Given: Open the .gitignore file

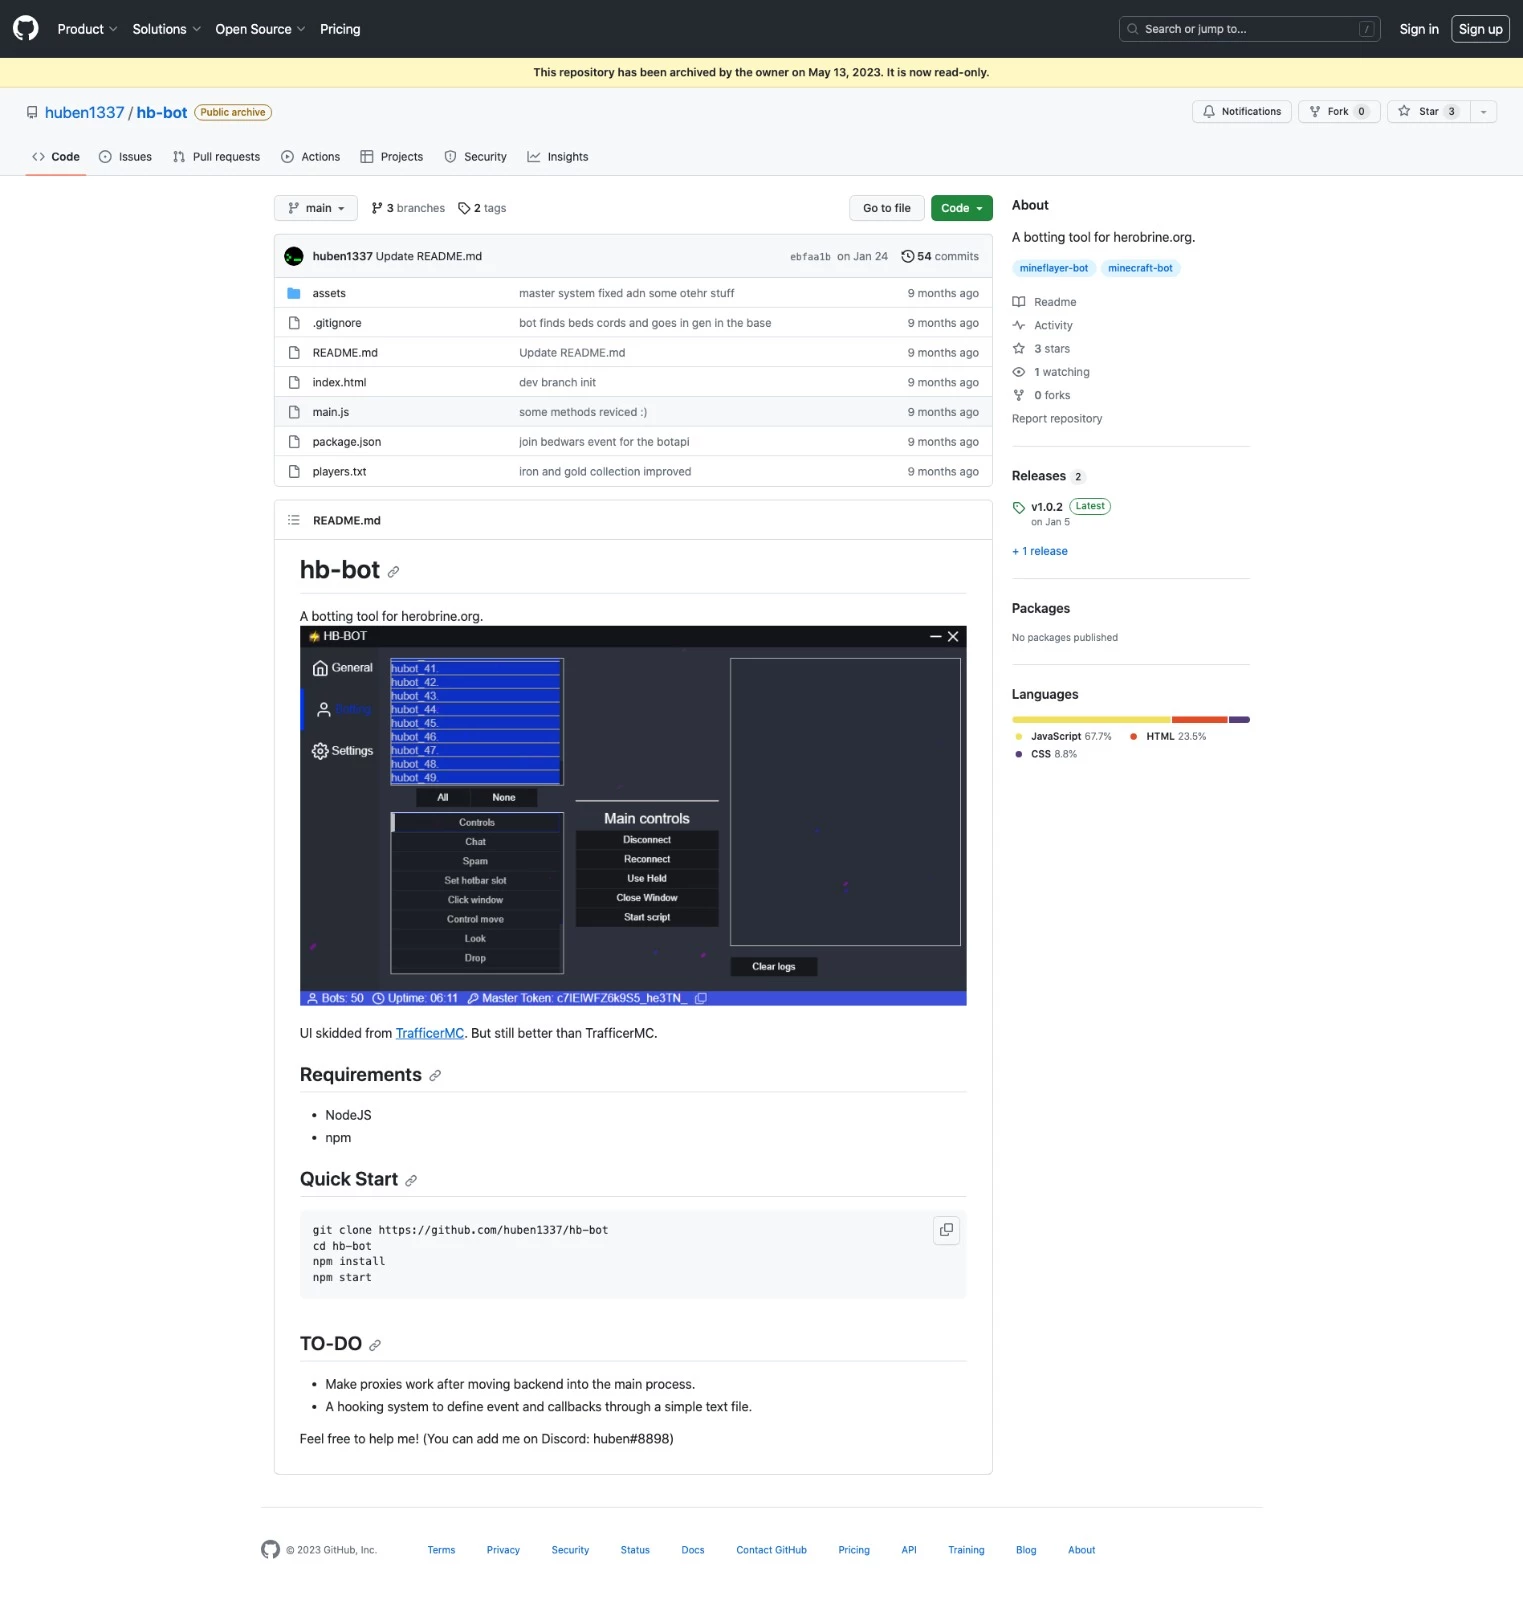Looking at the screenshot, I should [337, 323].
